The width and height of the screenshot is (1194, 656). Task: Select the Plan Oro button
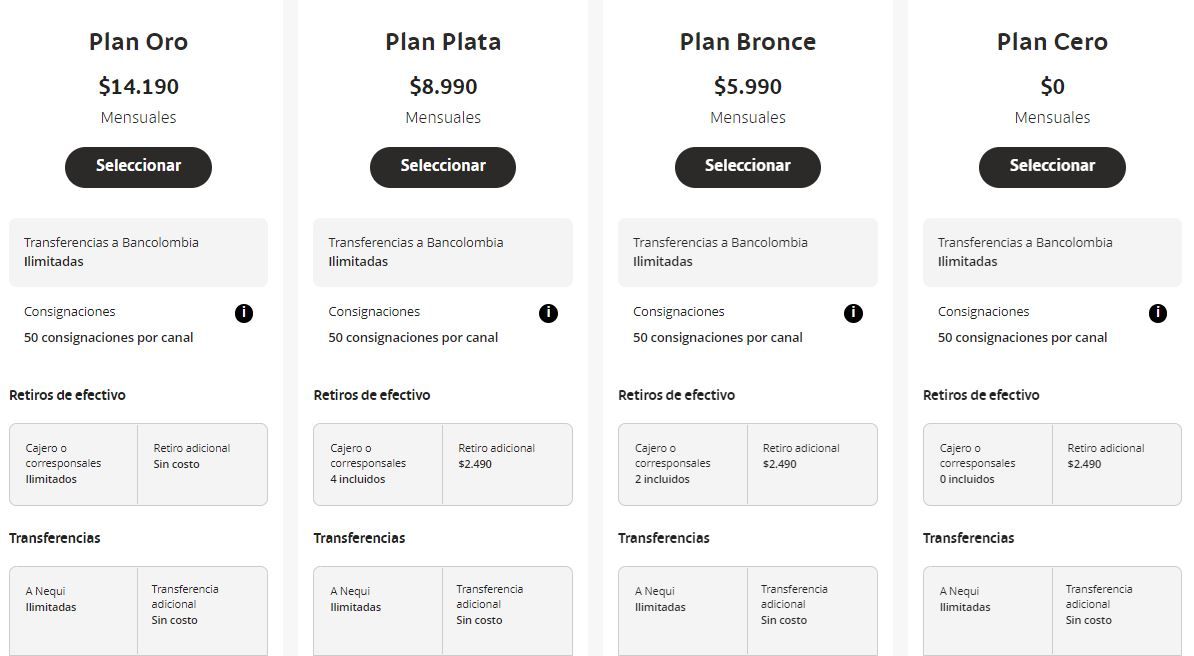tap(139, 167)
